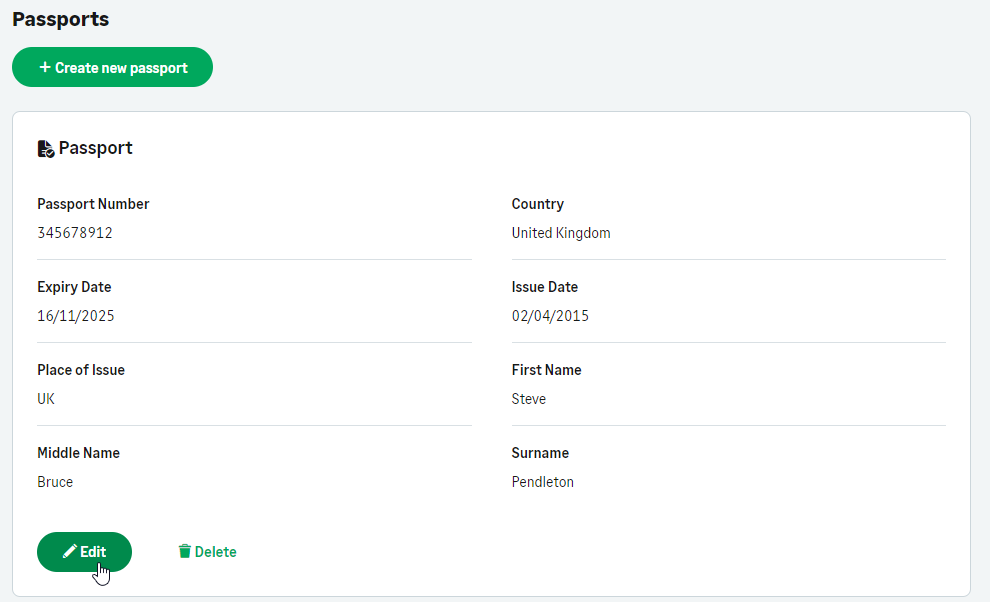Screen dimensions: 990x602
Task: Click the Issue Date label
Action: coord(545,287)
